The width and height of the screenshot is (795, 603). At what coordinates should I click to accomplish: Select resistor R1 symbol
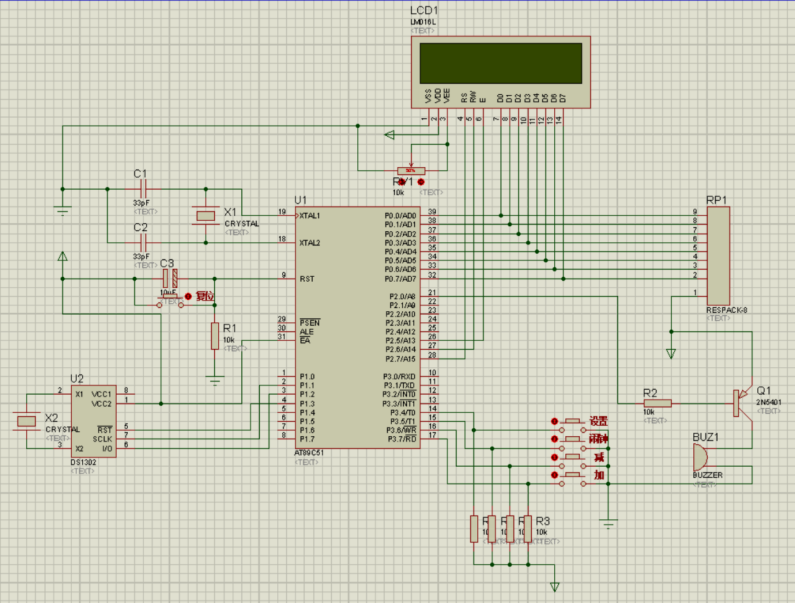pos(215,336)
